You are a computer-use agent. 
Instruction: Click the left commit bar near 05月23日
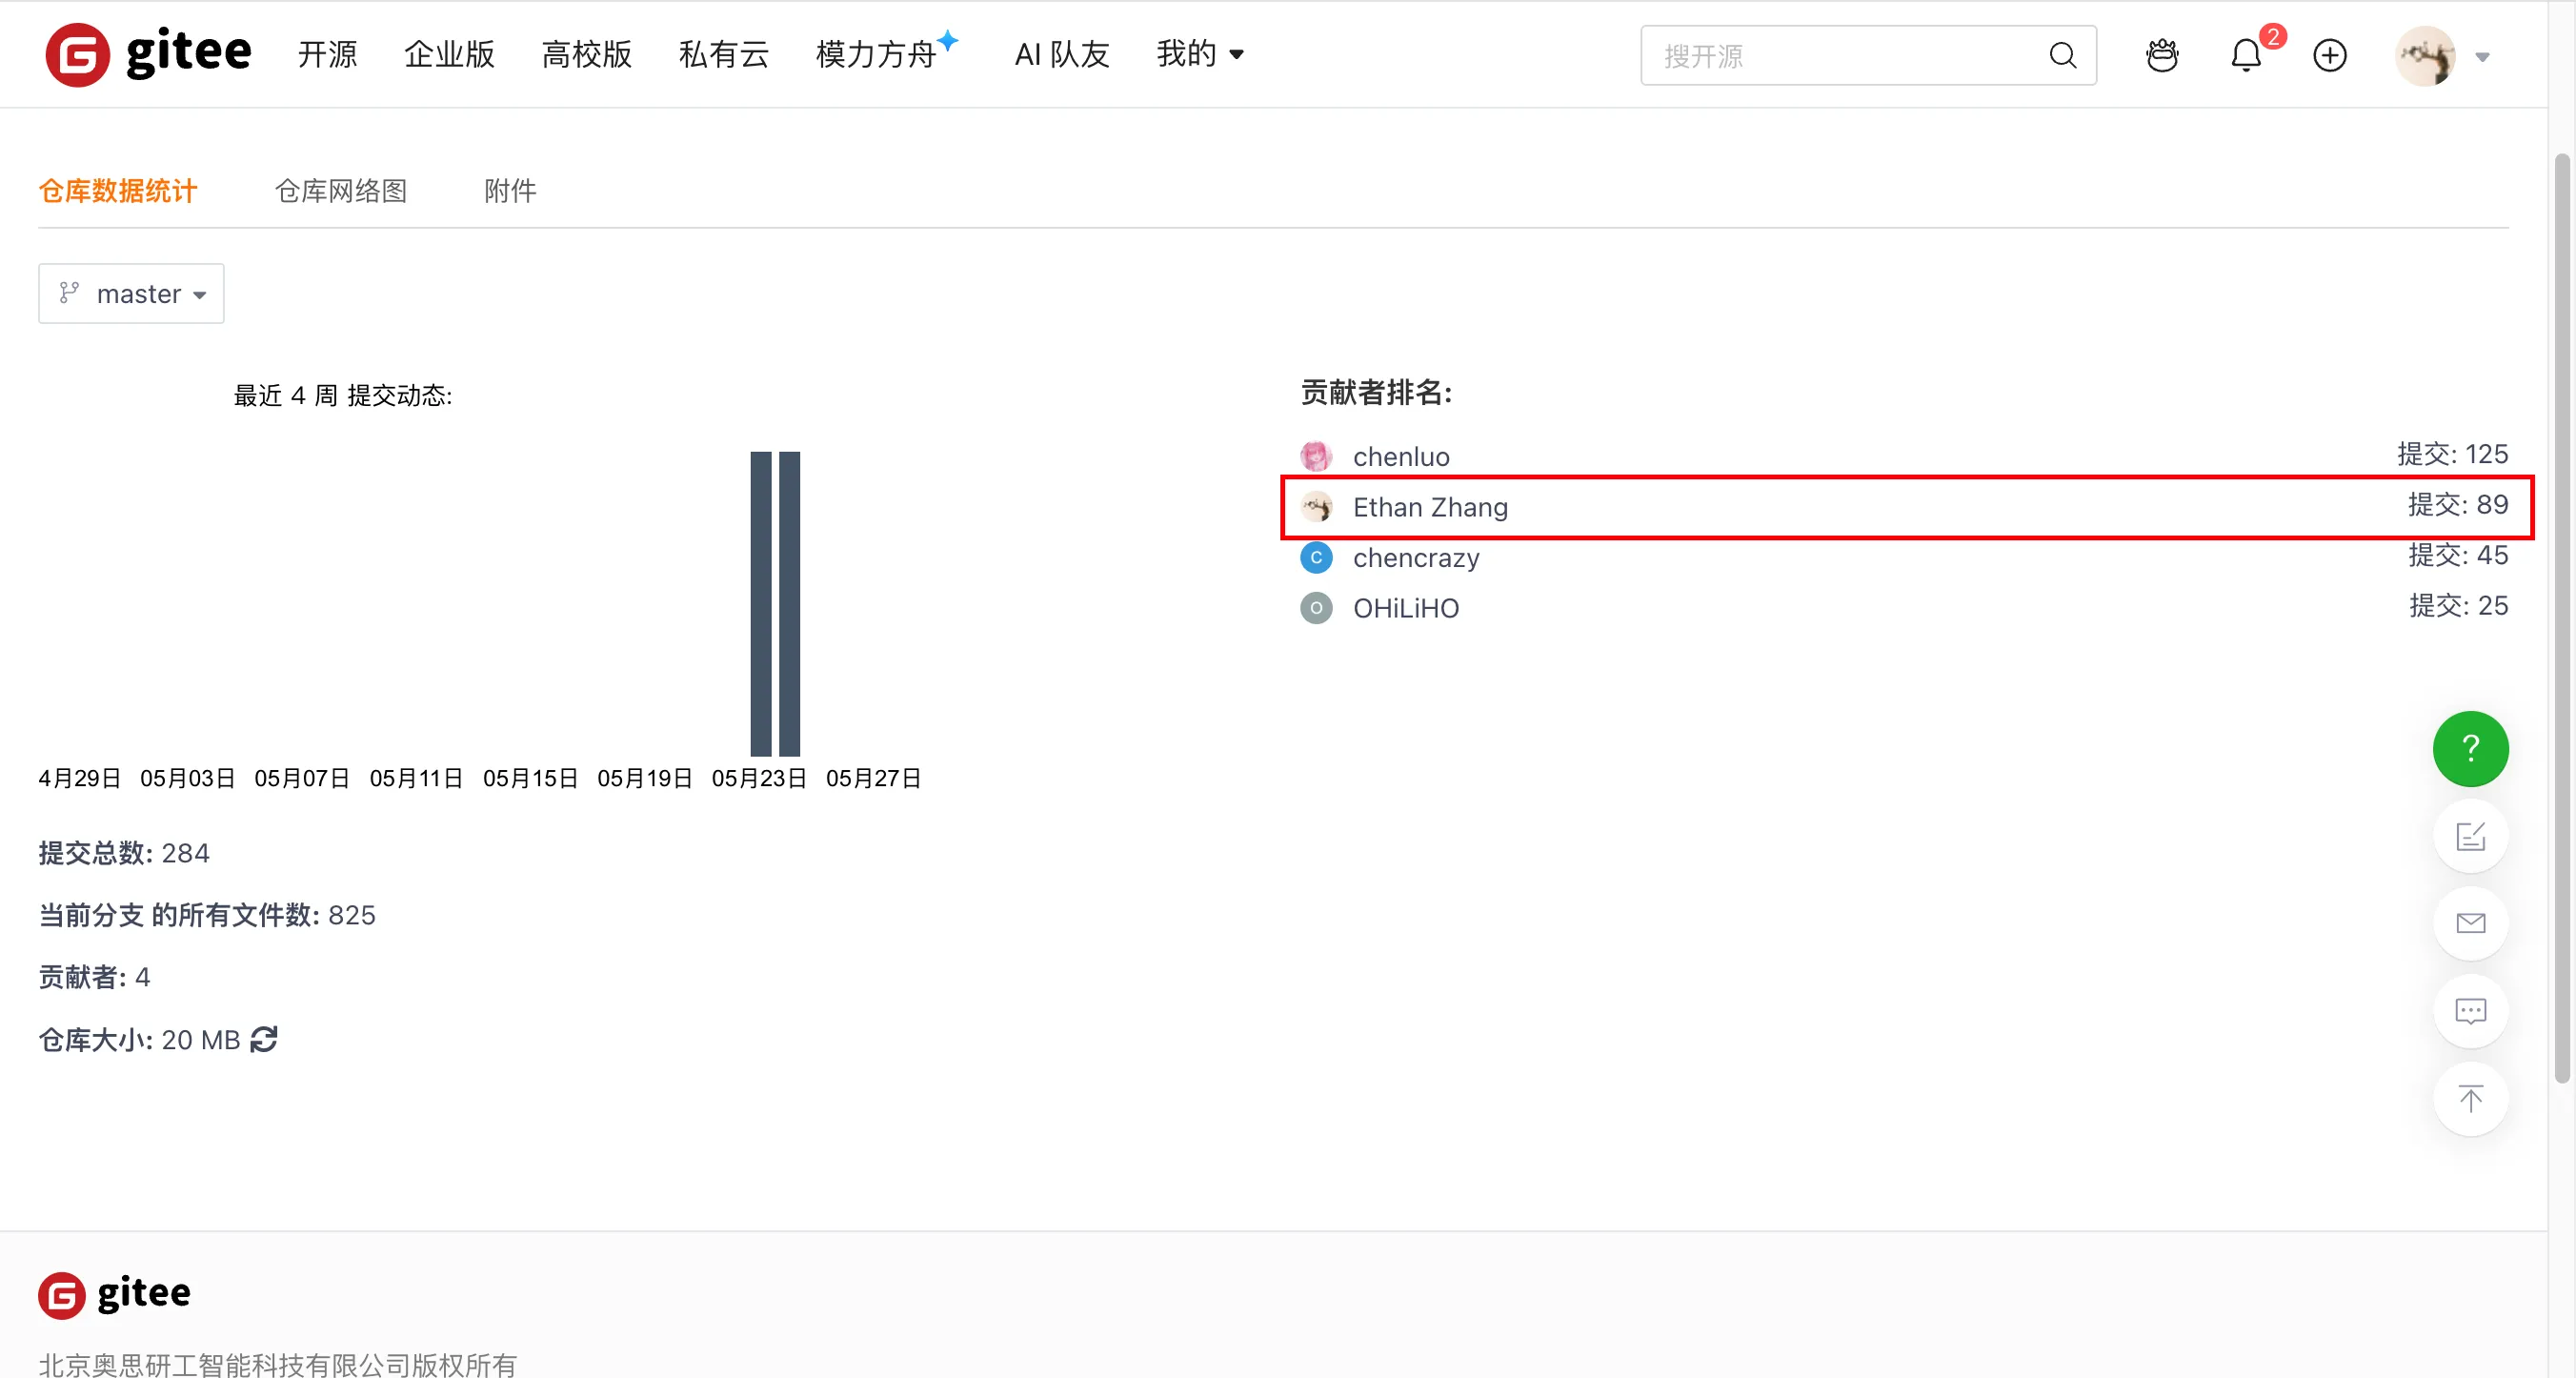[761, 604]
